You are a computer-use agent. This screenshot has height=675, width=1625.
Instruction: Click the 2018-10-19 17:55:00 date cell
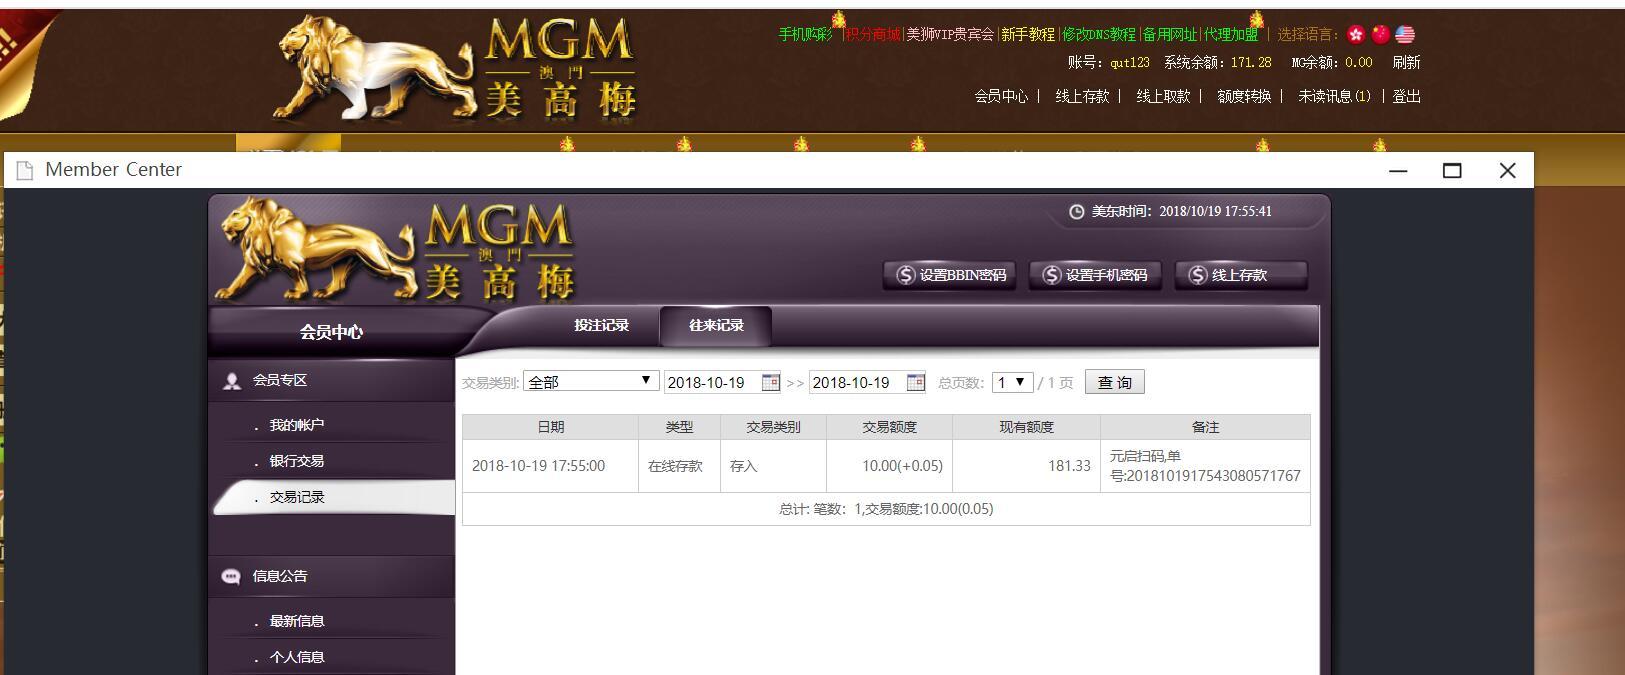click(x=550, y=466)
